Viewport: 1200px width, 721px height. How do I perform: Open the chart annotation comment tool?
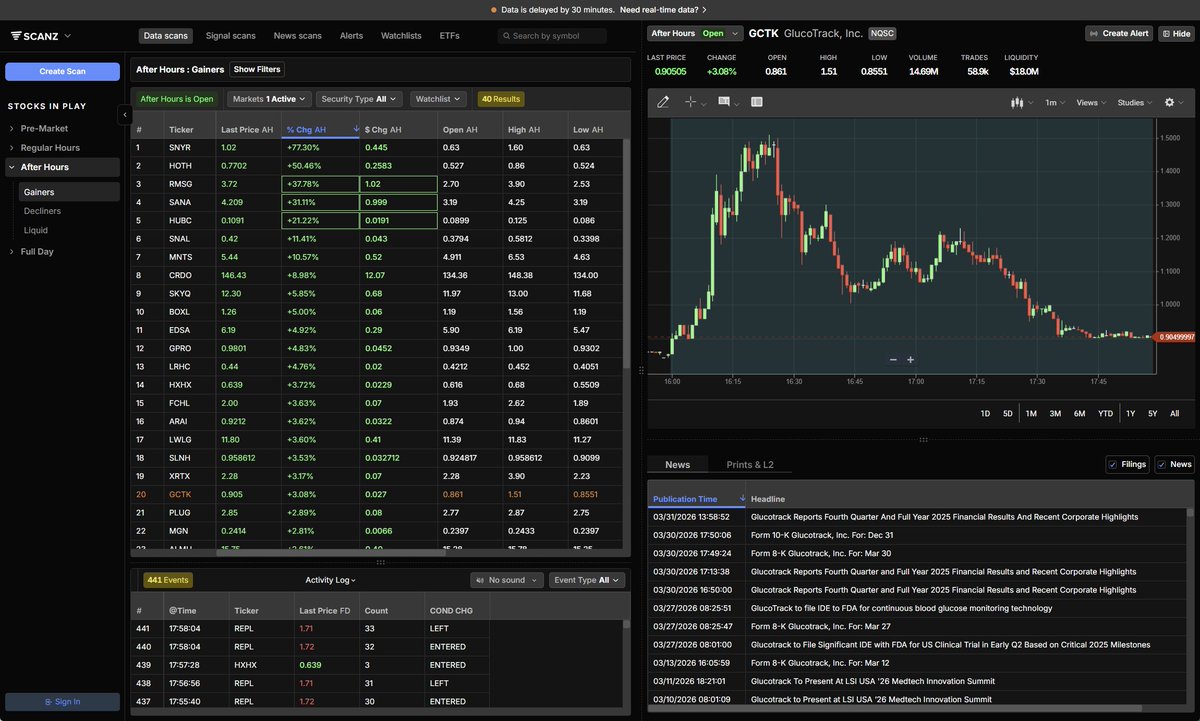click(x=723, y=102)
